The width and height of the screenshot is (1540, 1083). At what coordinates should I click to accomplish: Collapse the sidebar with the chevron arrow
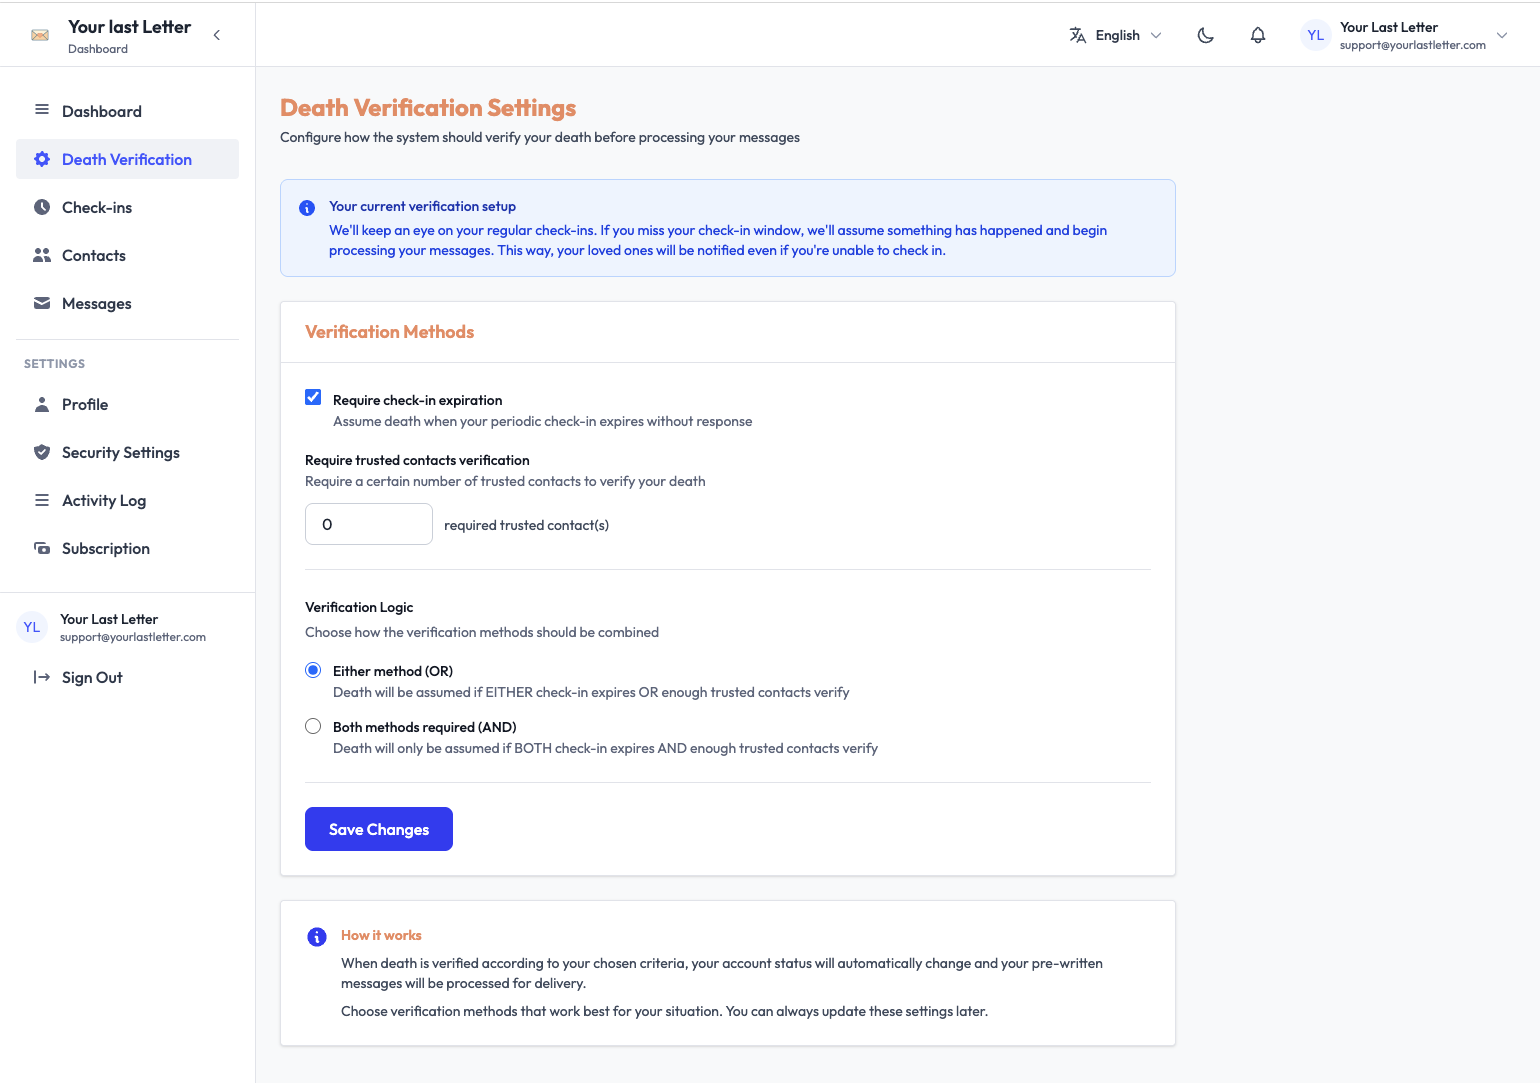click(x=217, y=34)
